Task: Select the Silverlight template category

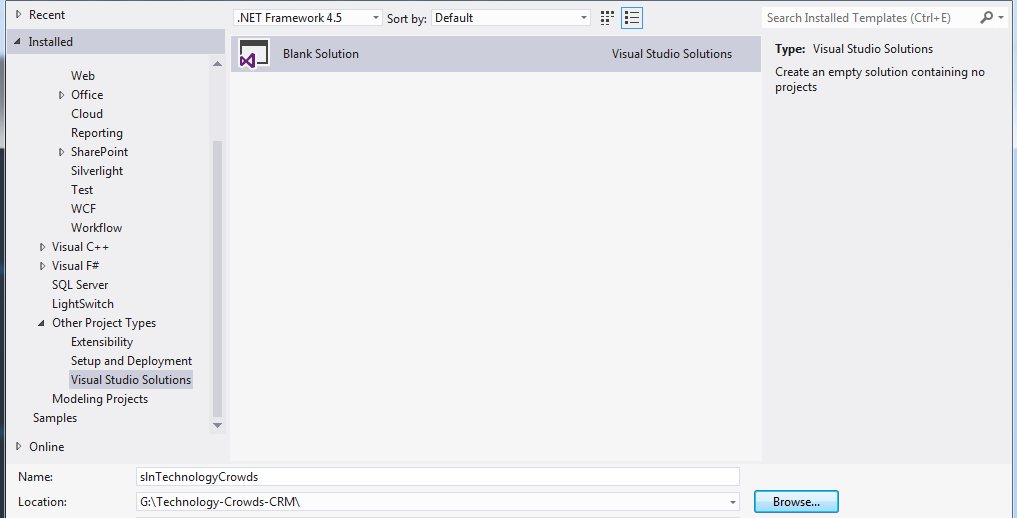Action: (x=97, y=171)
